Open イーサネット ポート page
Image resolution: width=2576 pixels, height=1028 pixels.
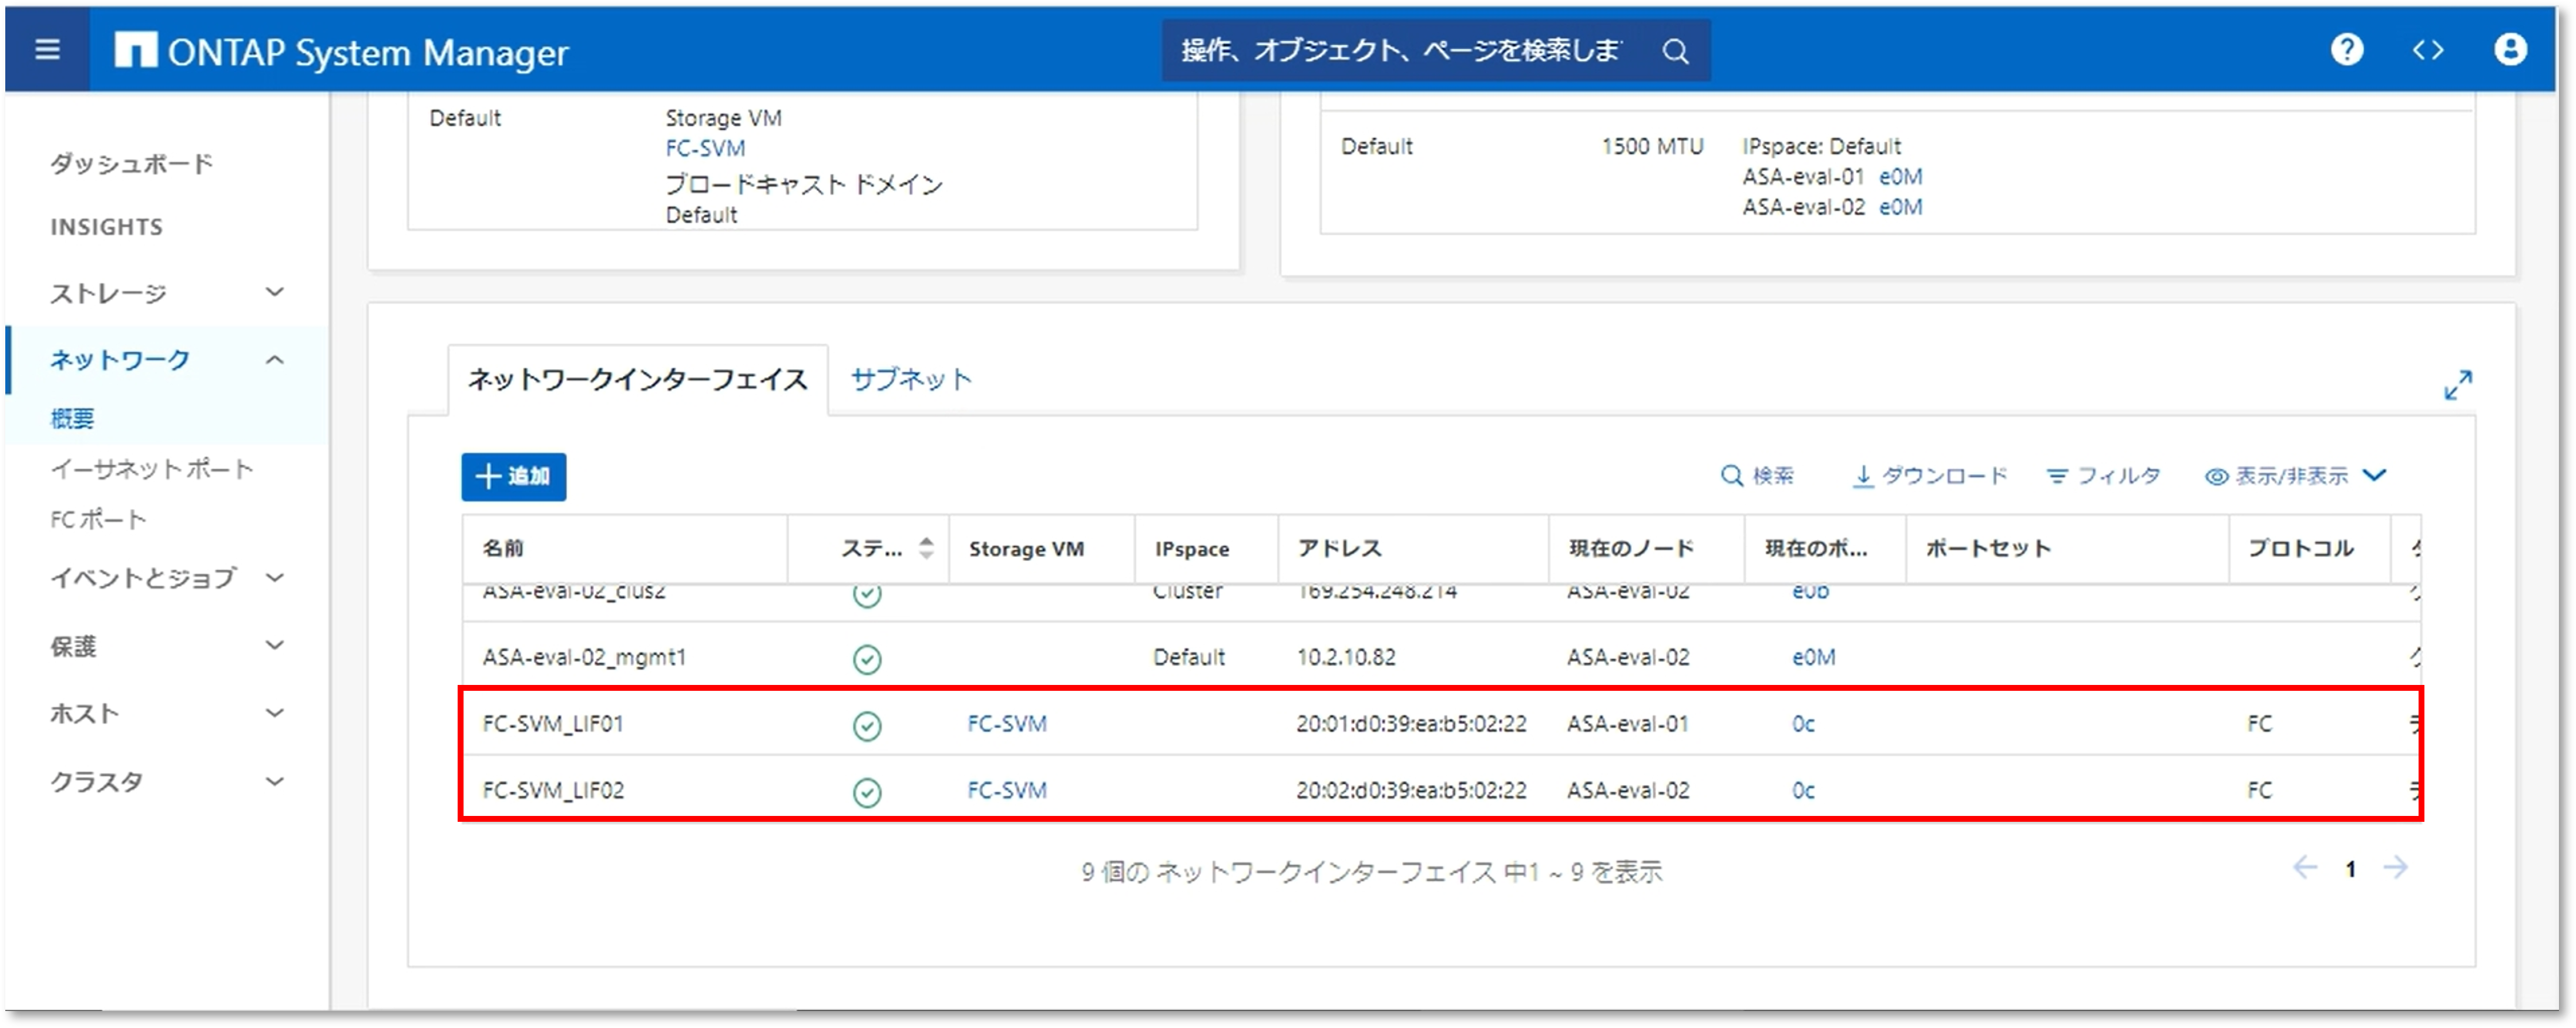[152, 468]
